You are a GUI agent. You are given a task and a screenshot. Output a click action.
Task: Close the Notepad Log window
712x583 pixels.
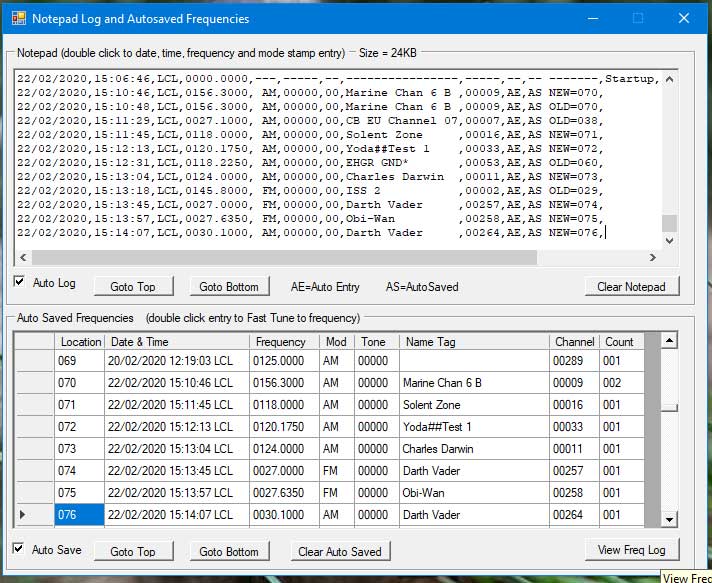click(x=684, y=18)
